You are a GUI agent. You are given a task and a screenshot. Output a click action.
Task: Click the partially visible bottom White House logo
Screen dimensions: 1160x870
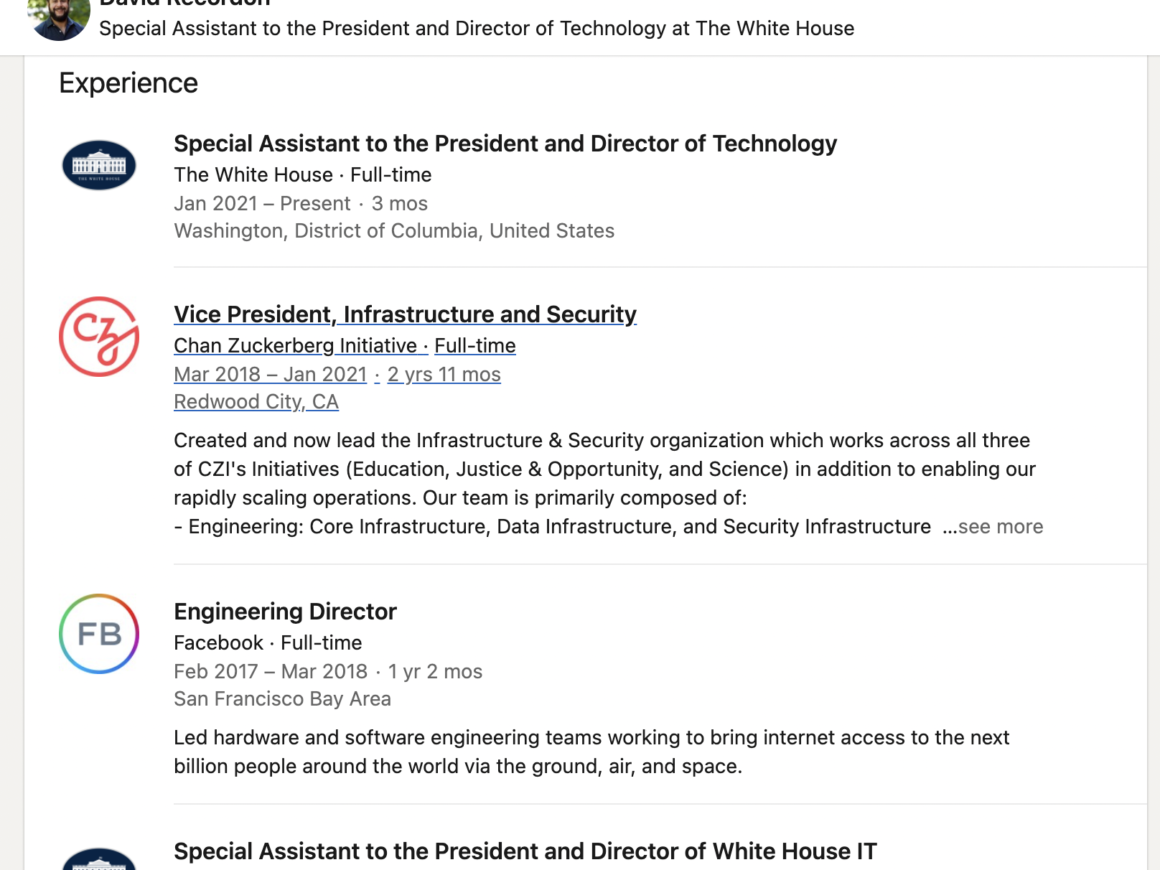99,859
